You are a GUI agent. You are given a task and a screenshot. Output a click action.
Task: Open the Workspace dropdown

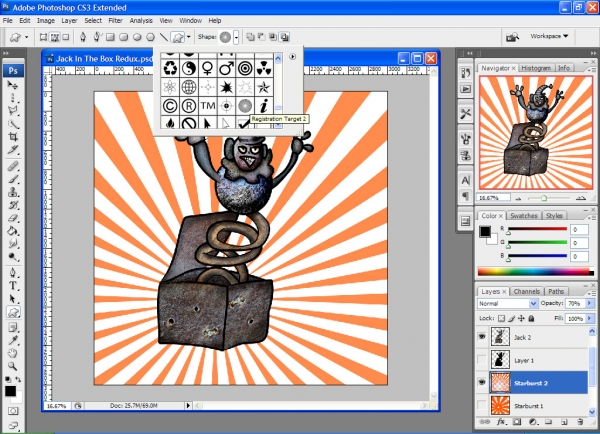(549, 36)
